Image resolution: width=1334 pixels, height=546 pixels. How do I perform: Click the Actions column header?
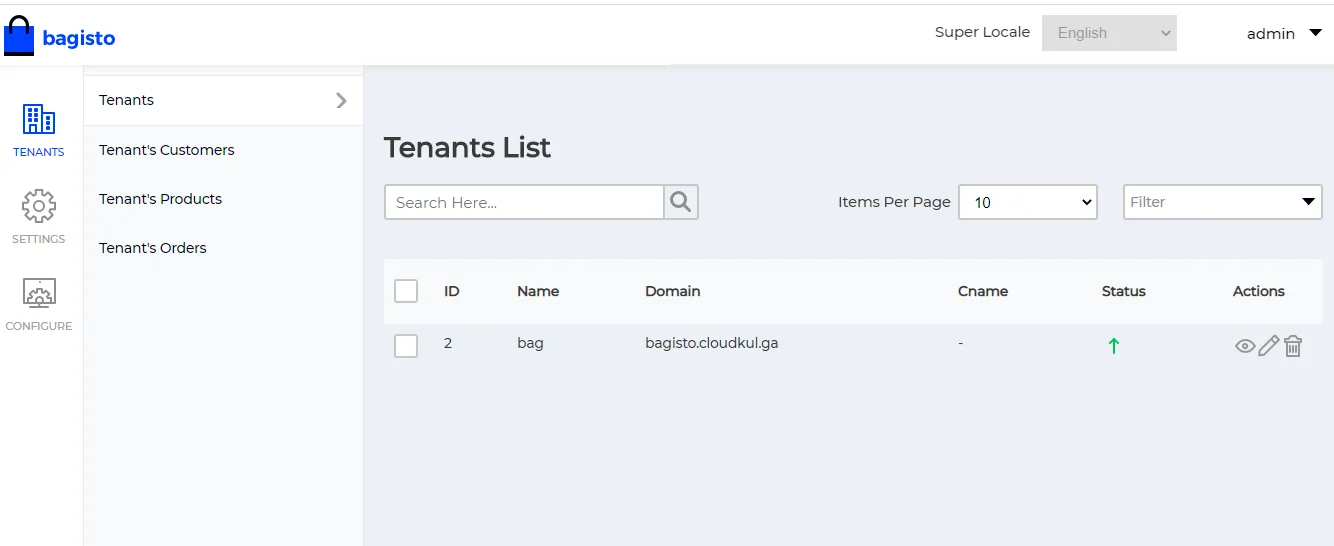pos(1259,291)
